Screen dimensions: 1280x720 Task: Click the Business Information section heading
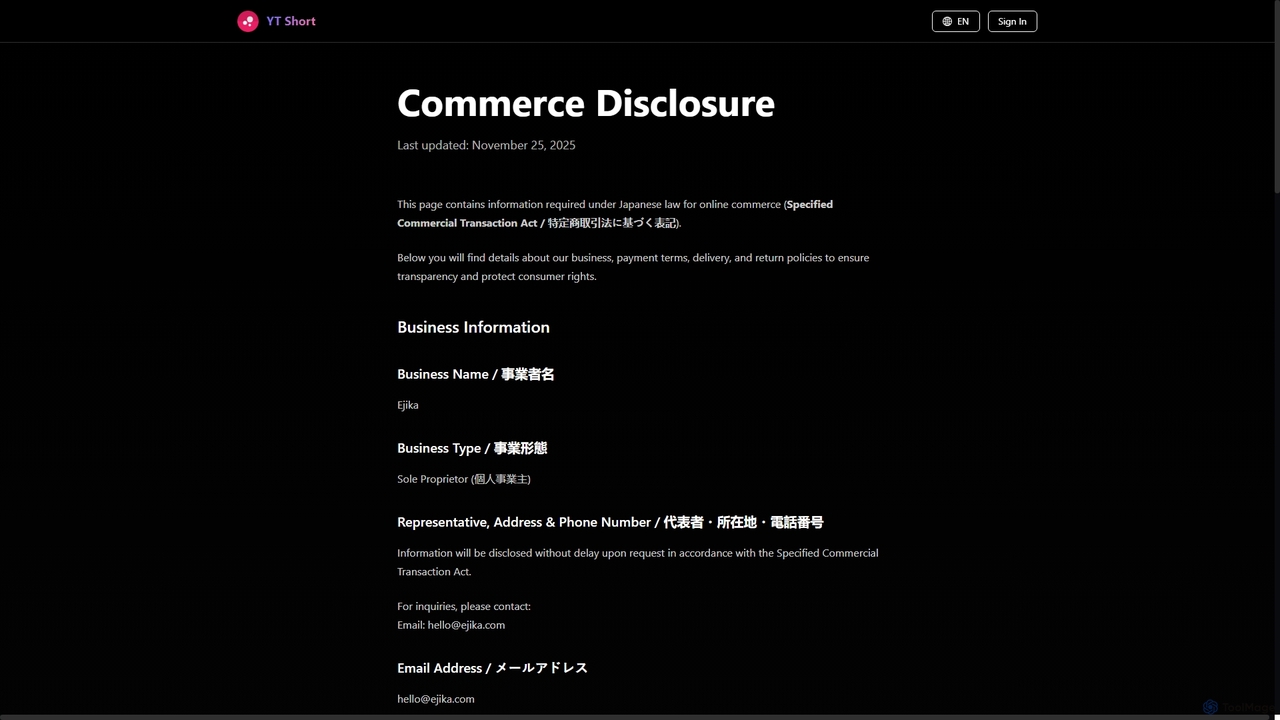click(x=473, y=327)
